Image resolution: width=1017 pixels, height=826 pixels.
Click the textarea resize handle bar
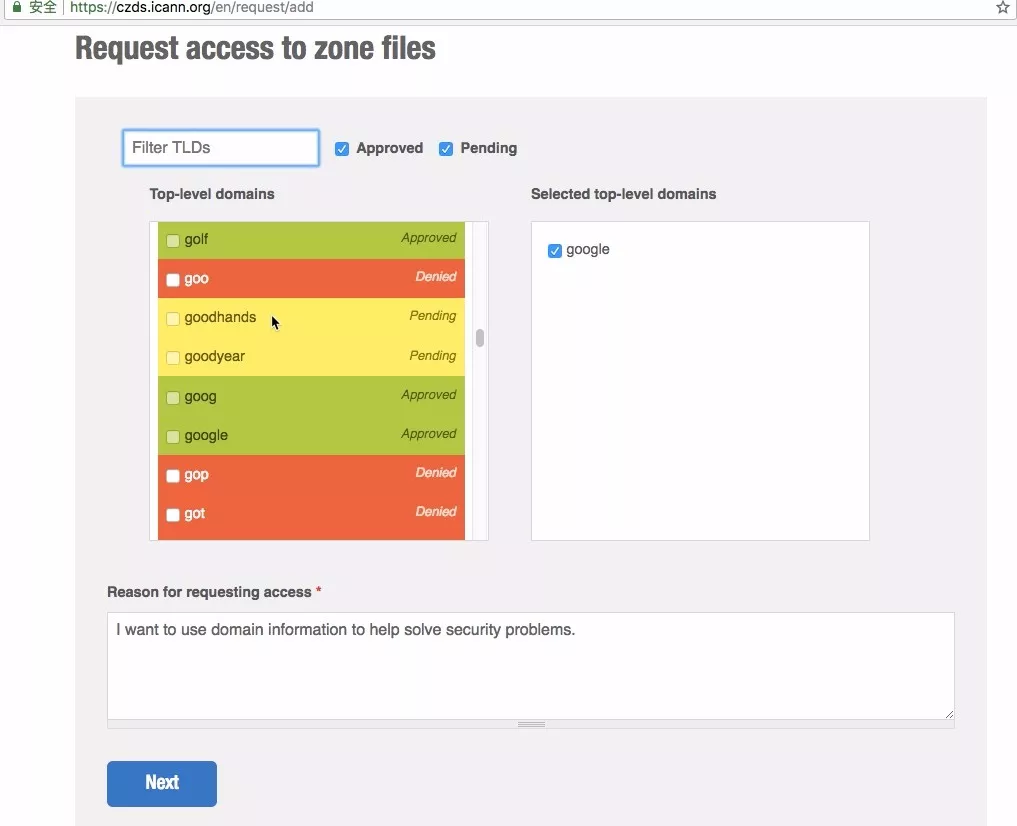pos(531,724)
